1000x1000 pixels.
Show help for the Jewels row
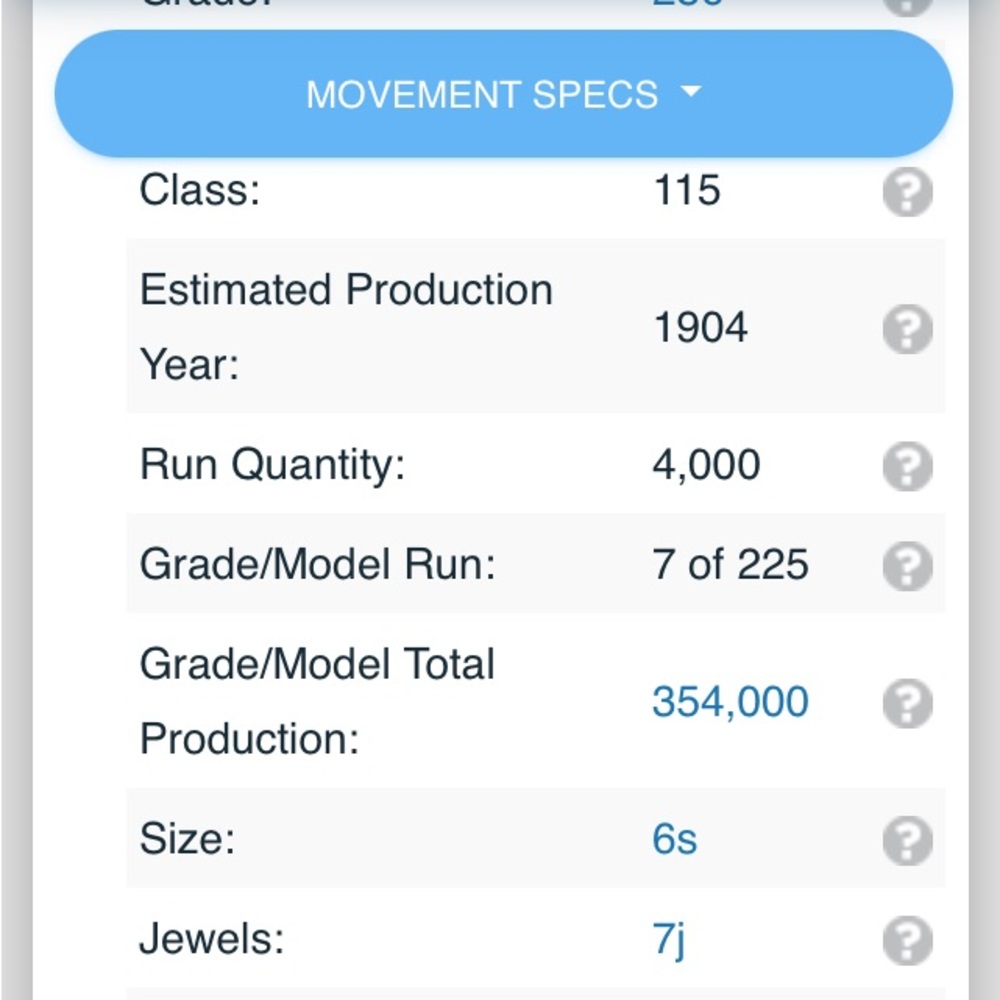click(x=907, y=941)
